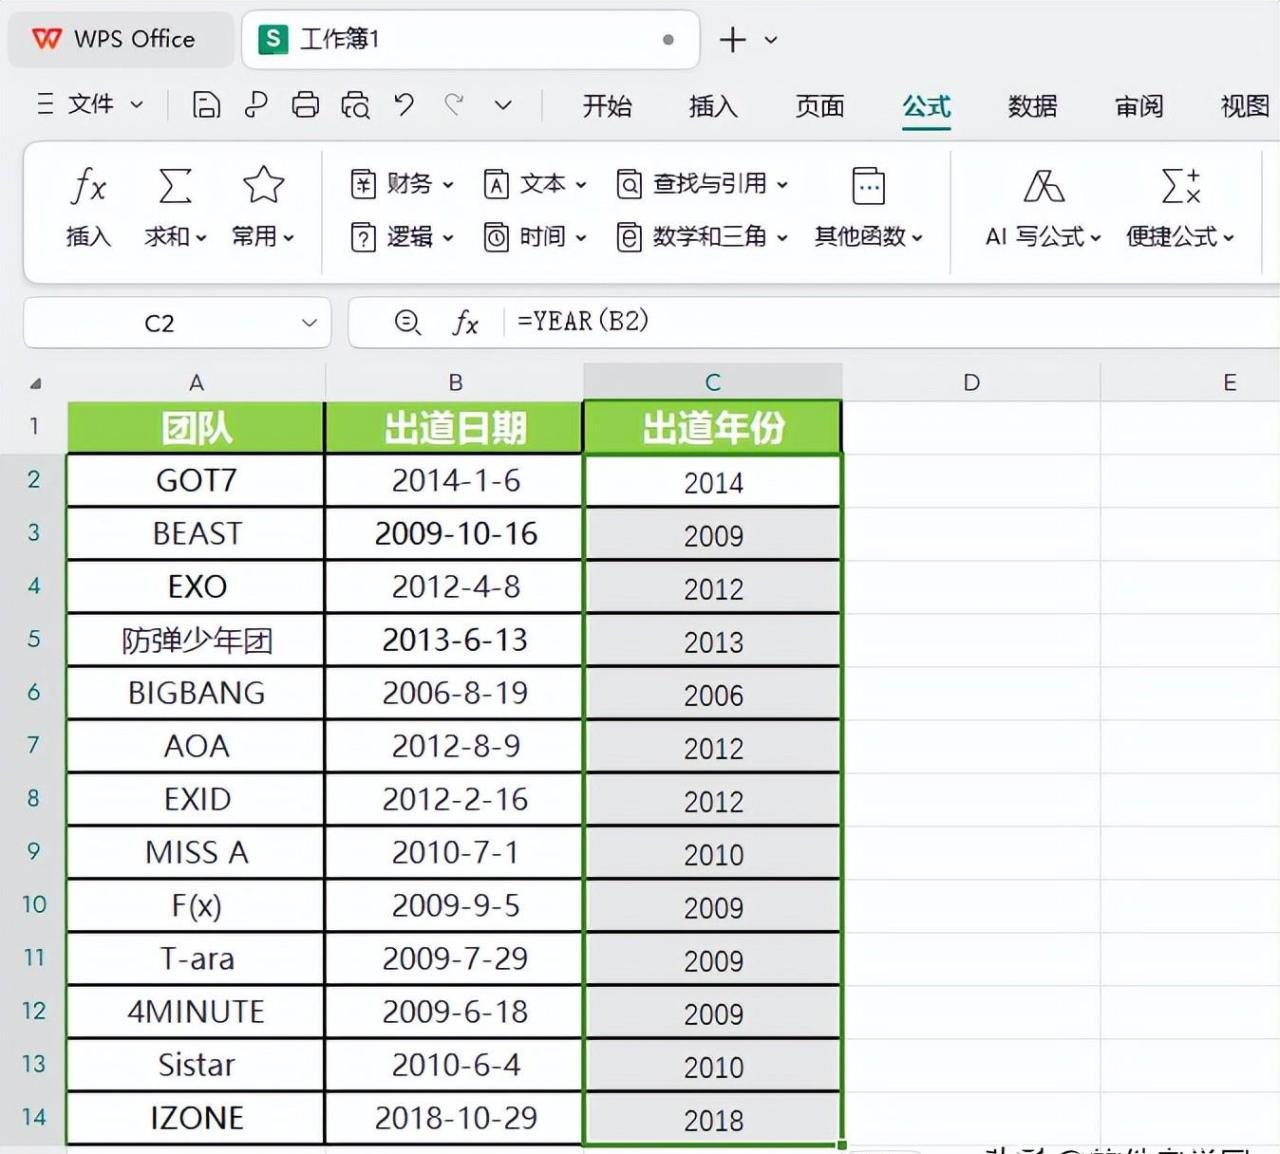The height and width of the screenshot is (1154, 1280).
Task: Click the export/share icon beside Save
Action: (256, 104)
